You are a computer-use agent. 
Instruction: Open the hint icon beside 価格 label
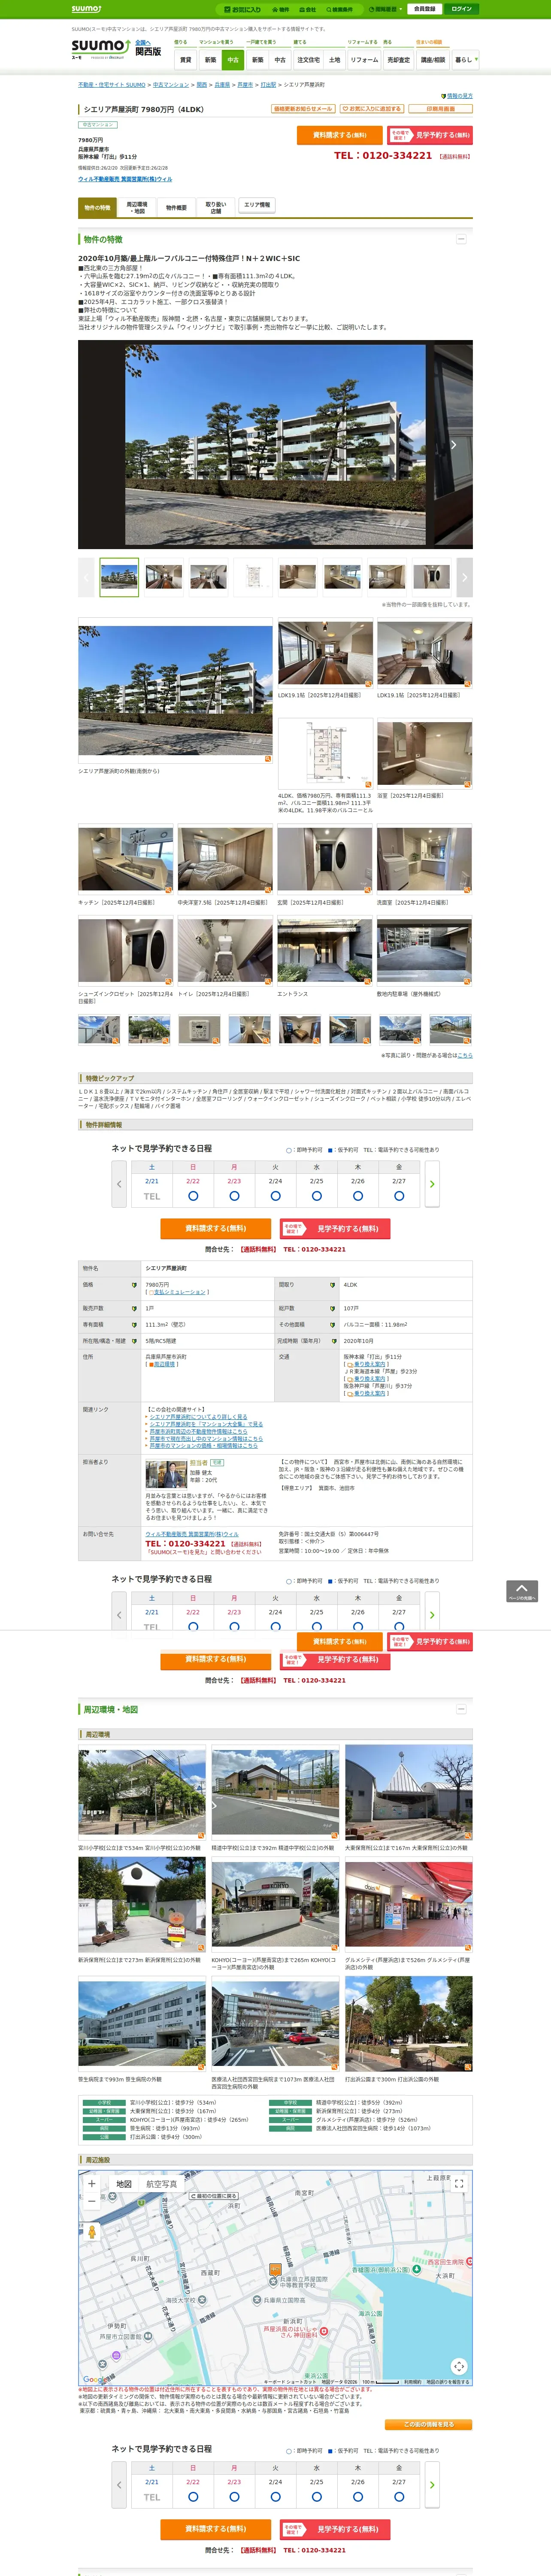pos(134,1285)
